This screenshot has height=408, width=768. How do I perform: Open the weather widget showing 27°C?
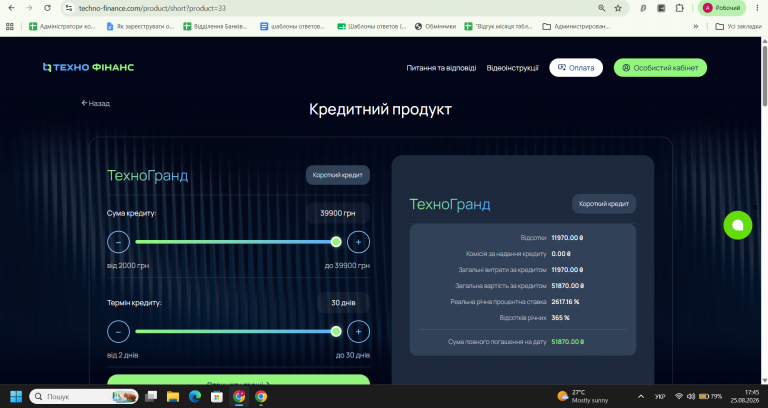[x=583, y=396]
